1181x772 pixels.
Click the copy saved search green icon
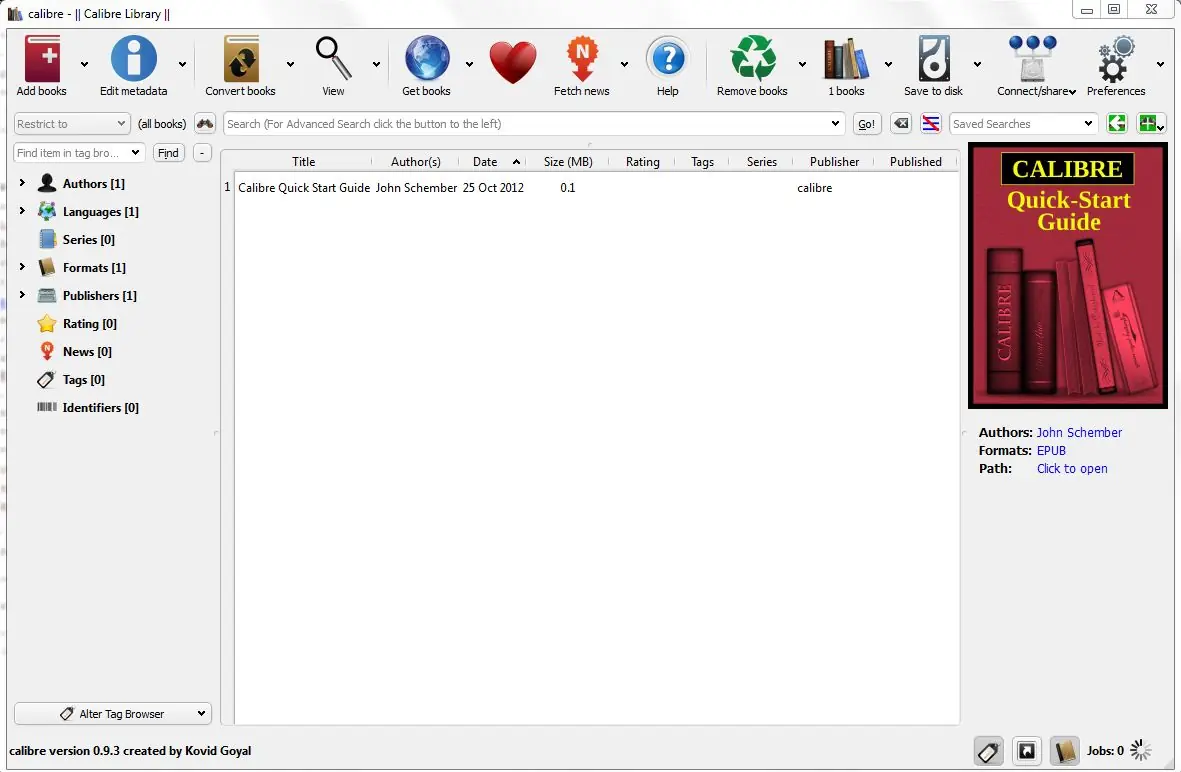[1117, 124]
